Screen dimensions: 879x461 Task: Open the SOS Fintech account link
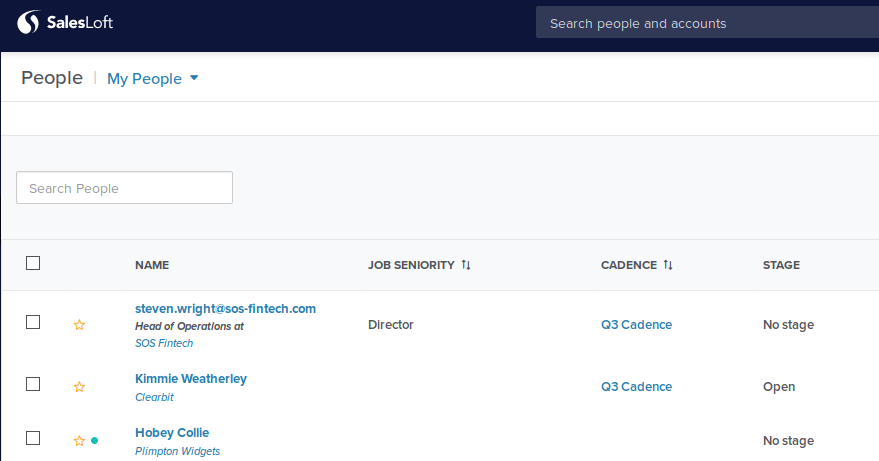coord(164,343)
